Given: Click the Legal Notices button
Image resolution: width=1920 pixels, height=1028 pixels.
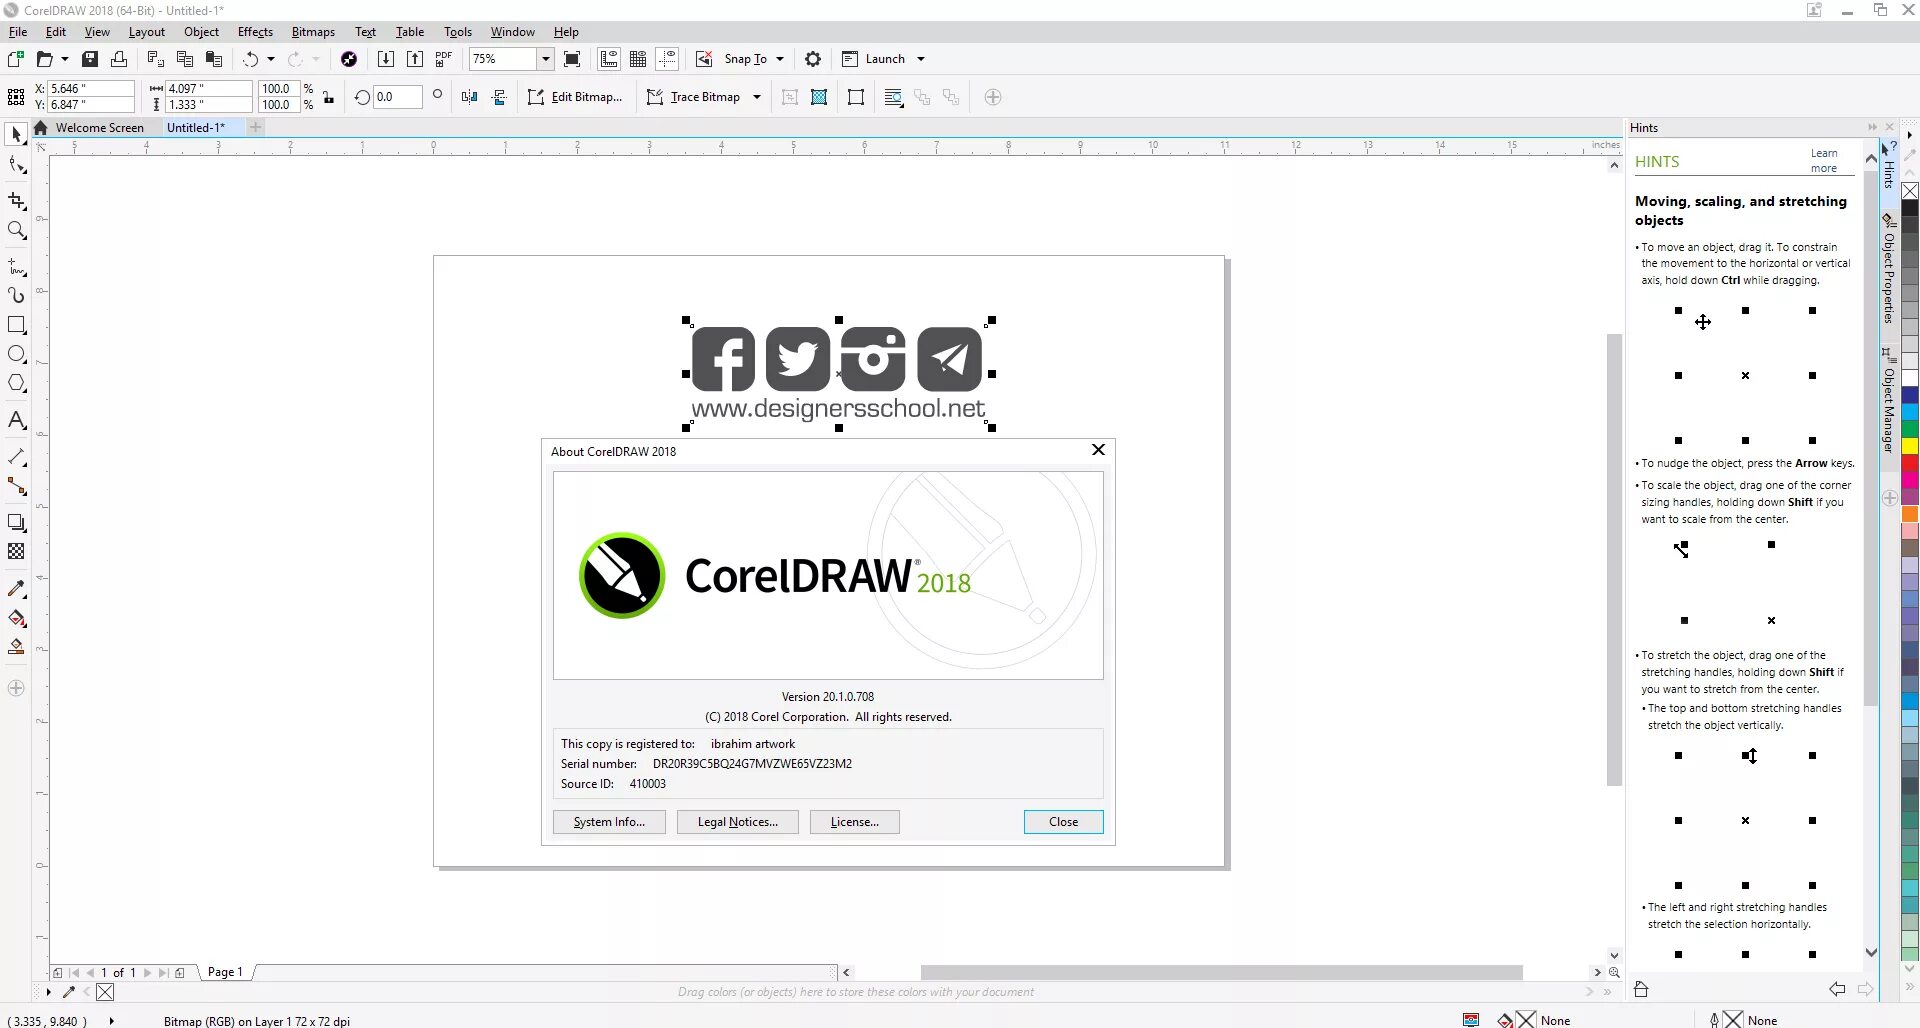Looking at the screenshot, I should coord(738,822).
